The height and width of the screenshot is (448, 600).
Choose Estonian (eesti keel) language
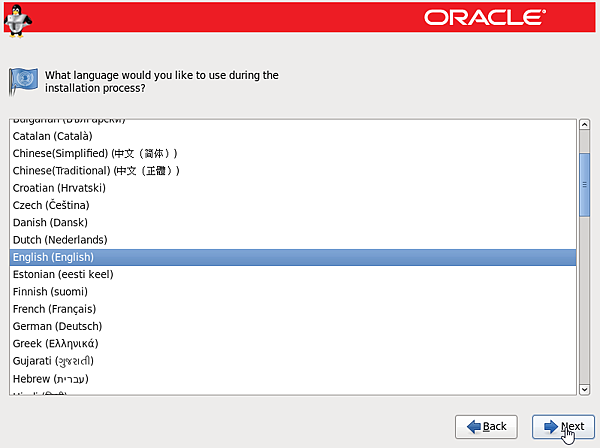tap(63, 274)
